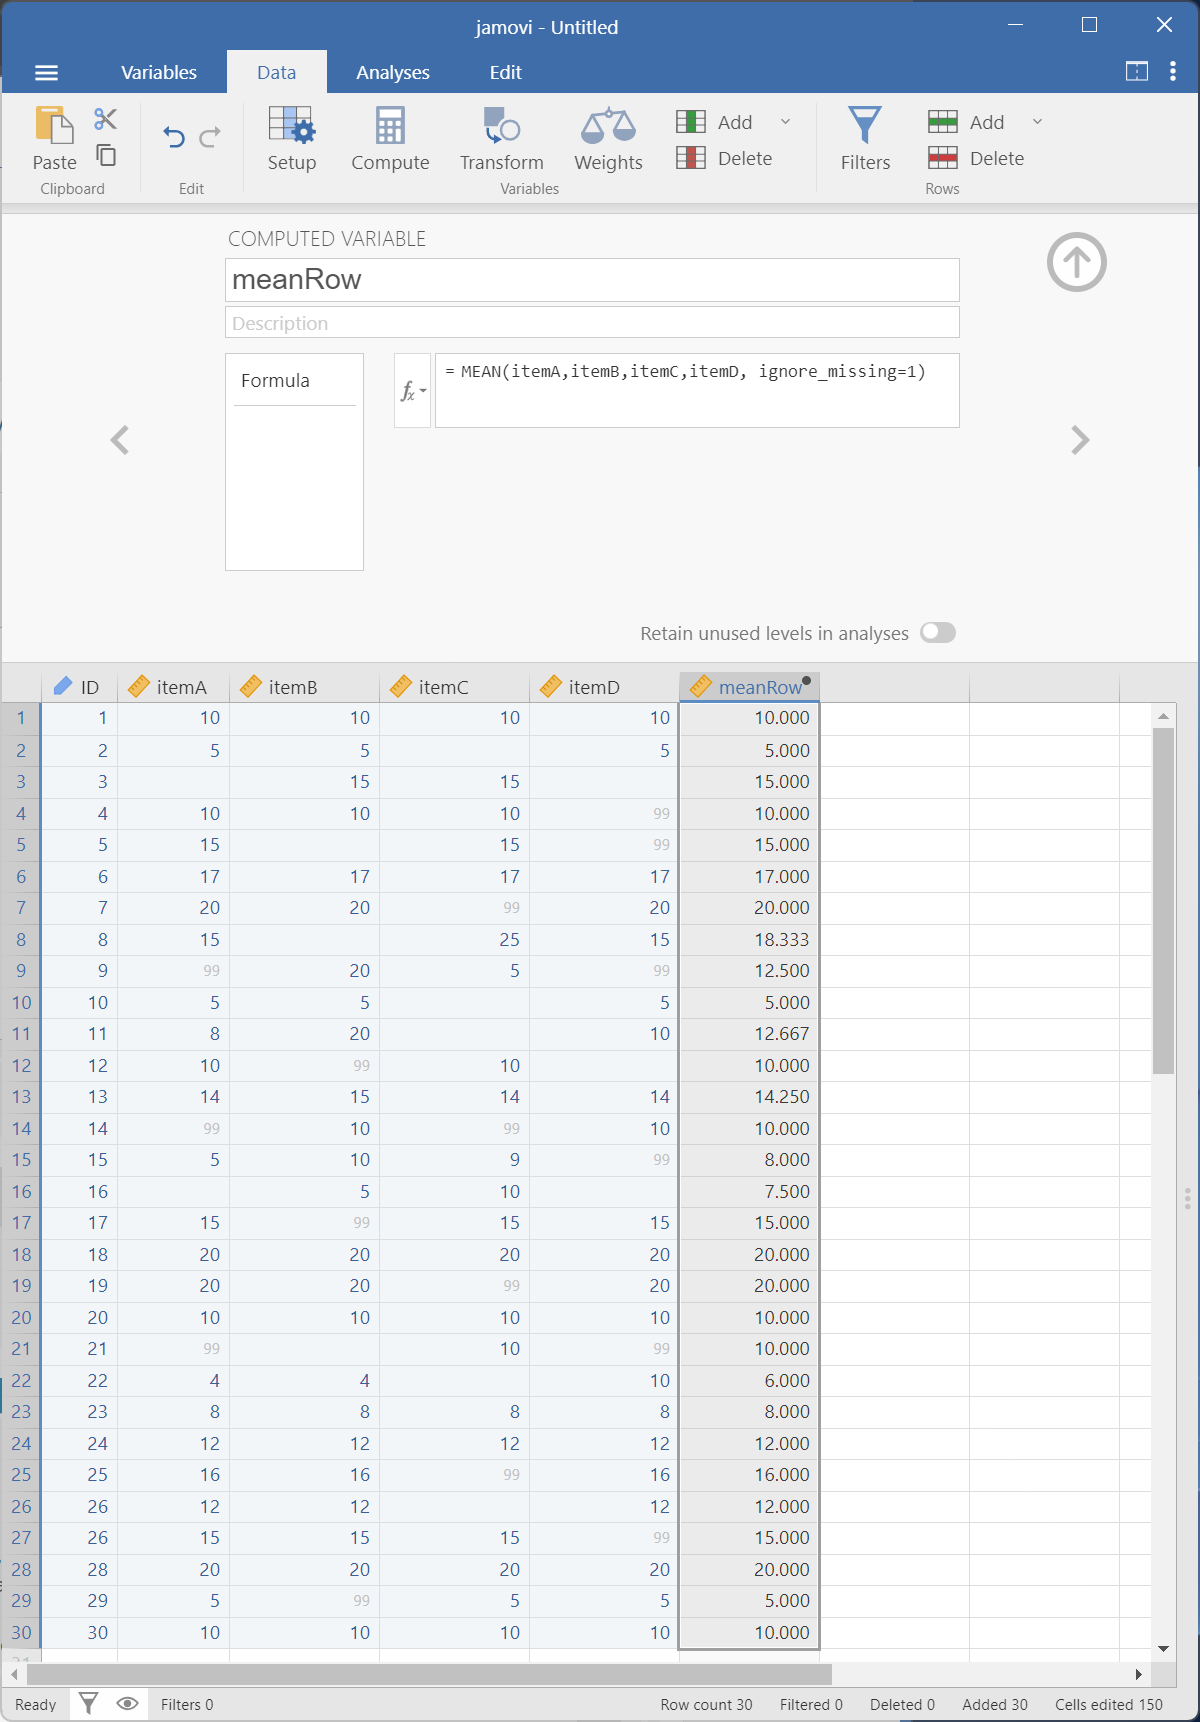Go to next variable with right chevron
1200x1722 pixels.
coord(1080,440)
